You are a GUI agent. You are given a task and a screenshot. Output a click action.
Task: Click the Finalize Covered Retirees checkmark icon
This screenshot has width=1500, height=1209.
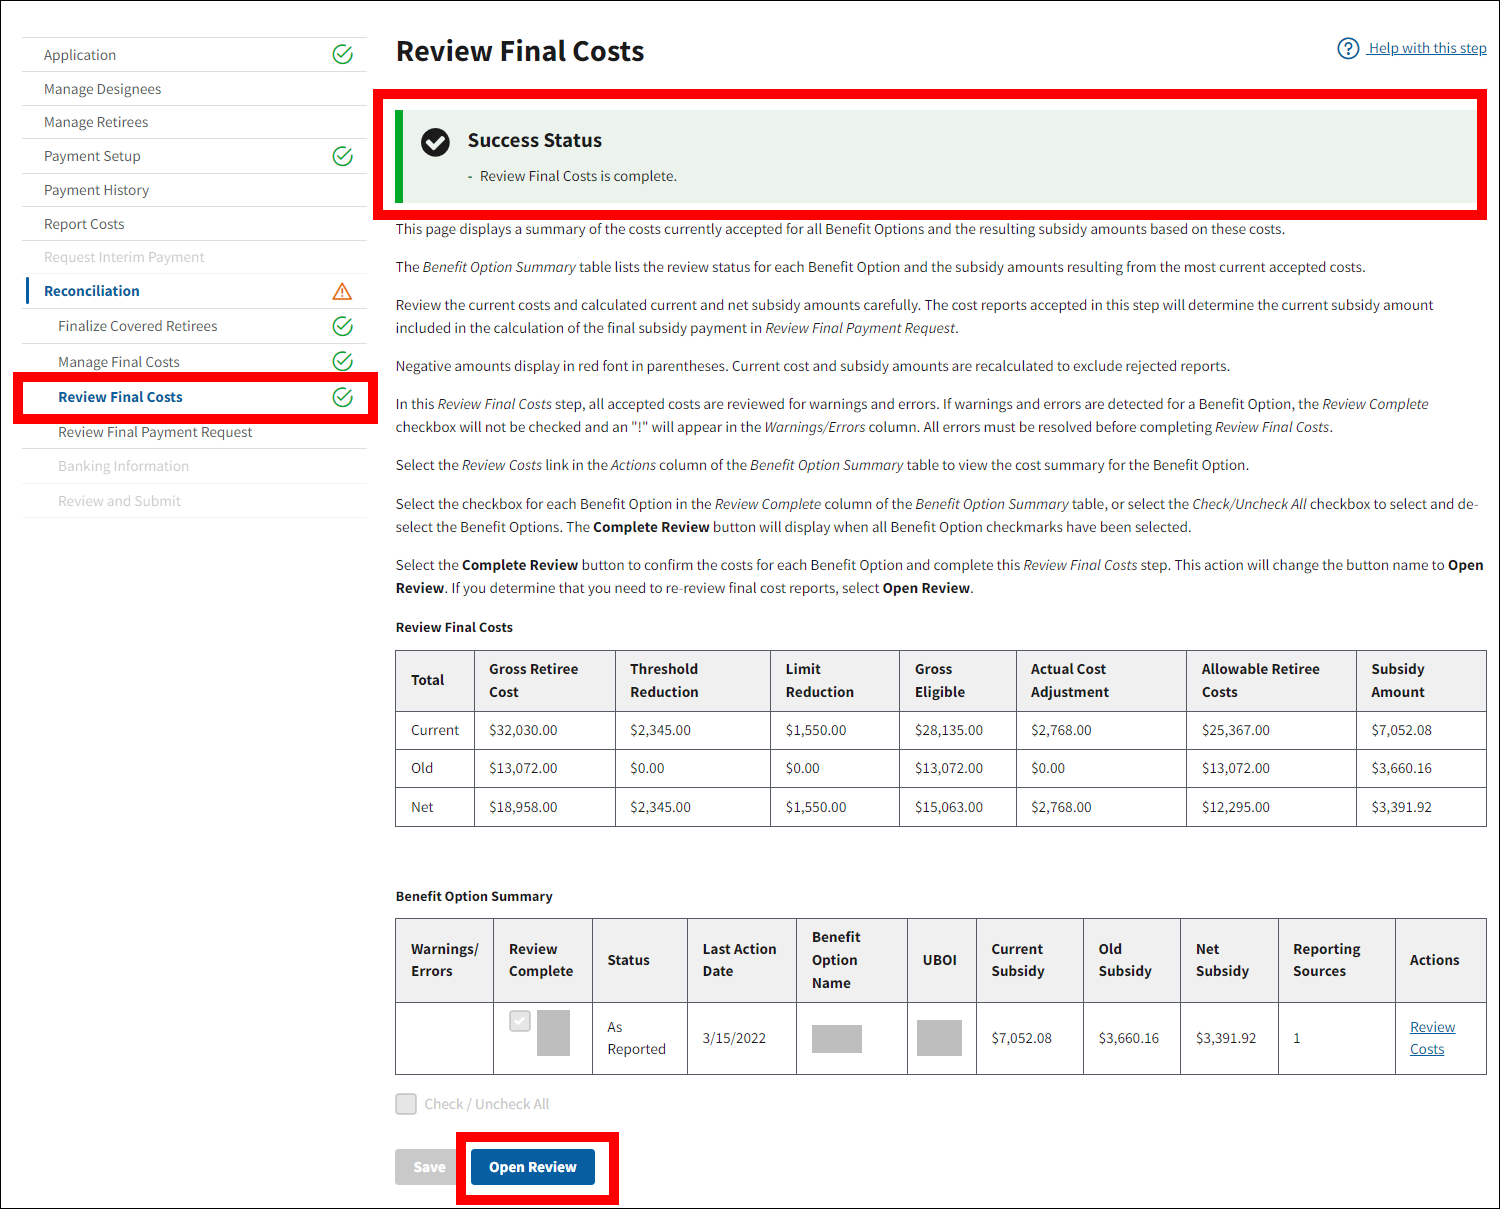pos(342,326)
